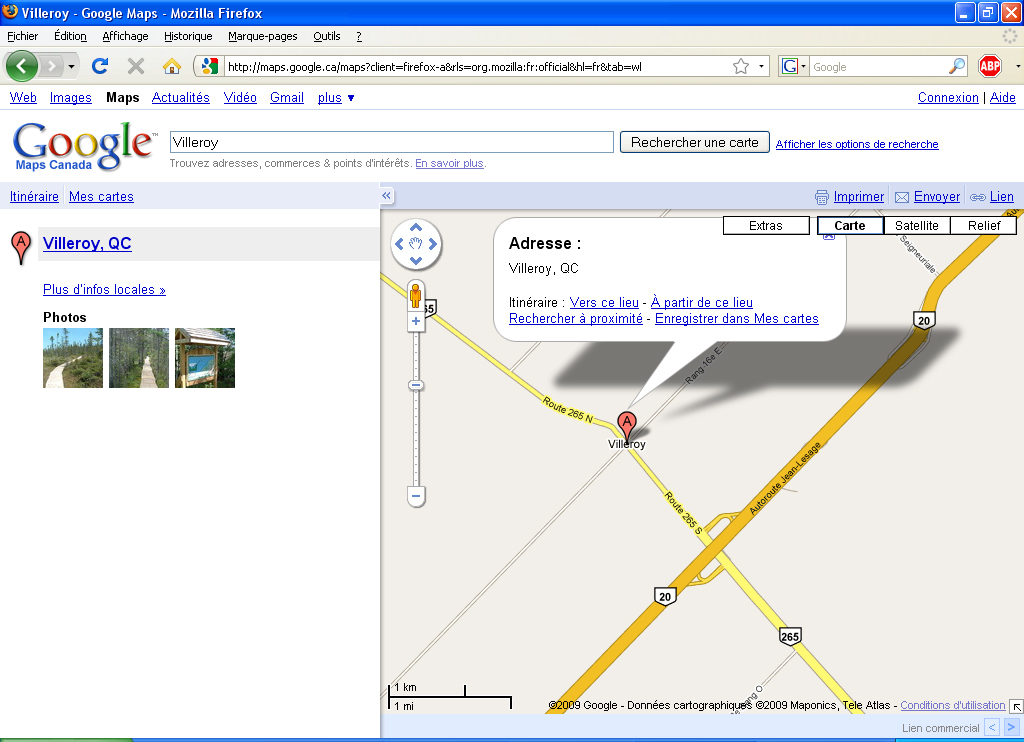Switch to Relief terrain view

pos(984,225)
